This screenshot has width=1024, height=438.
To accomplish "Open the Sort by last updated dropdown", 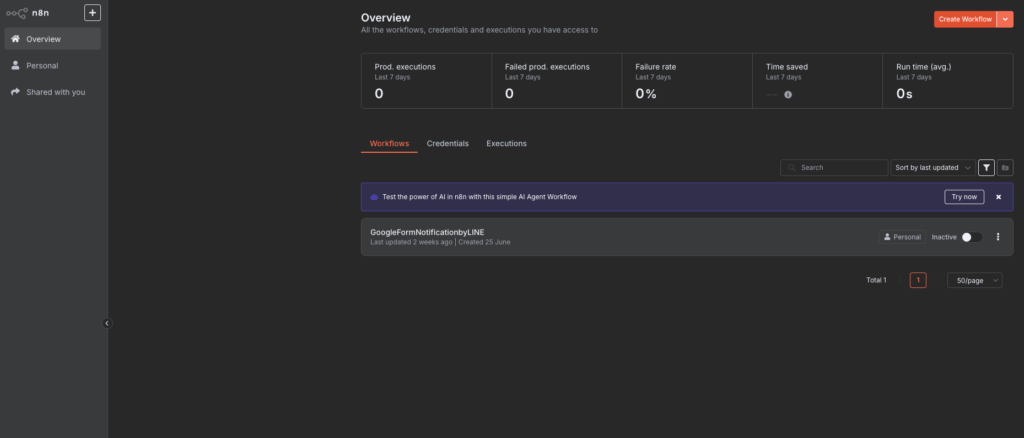I will [932, 168].
